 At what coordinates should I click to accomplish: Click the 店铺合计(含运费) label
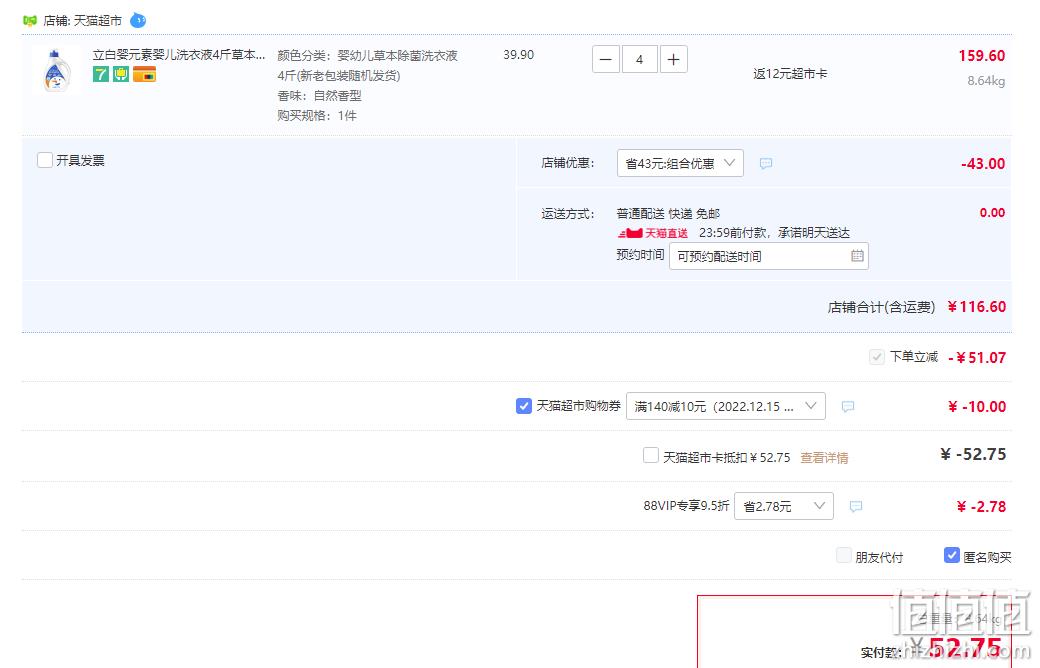881,307
